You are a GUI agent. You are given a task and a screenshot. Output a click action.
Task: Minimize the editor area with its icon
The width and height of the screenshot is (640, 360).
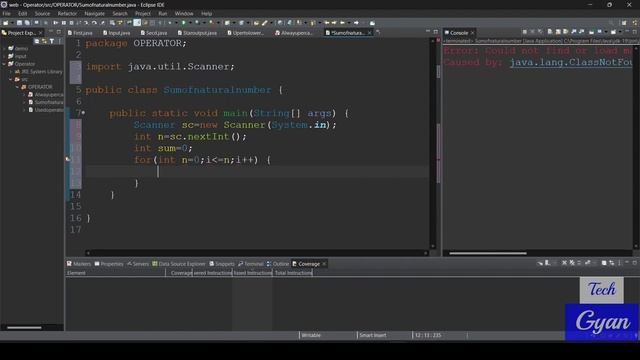[427, 32]
